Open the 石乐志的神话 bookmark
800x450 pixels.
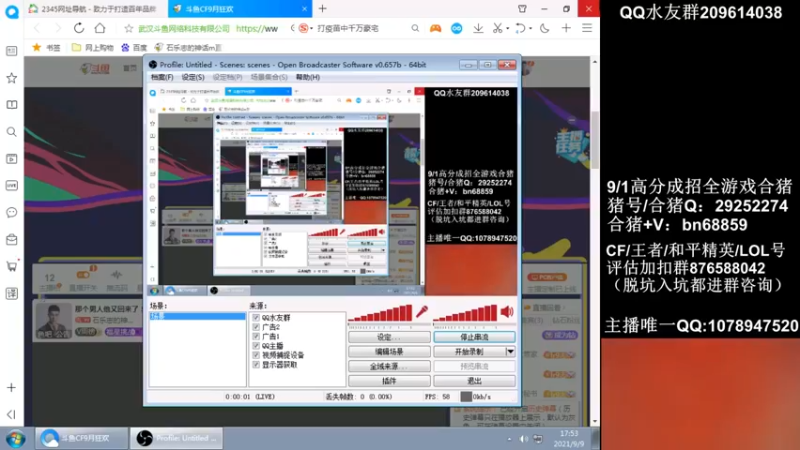pos(188,47)
